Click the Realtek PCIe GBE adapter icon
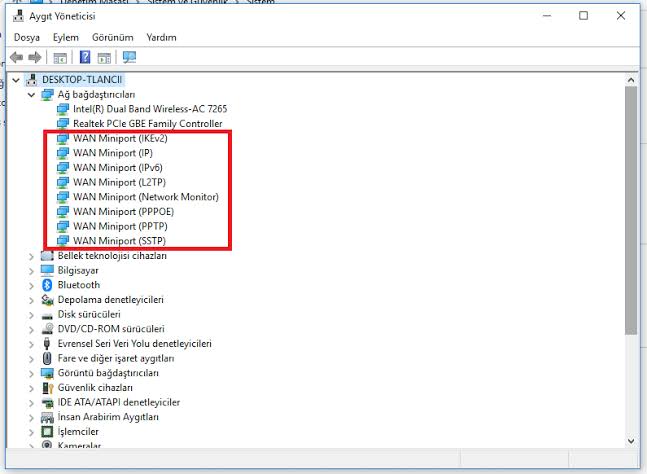 click(63, 123)
